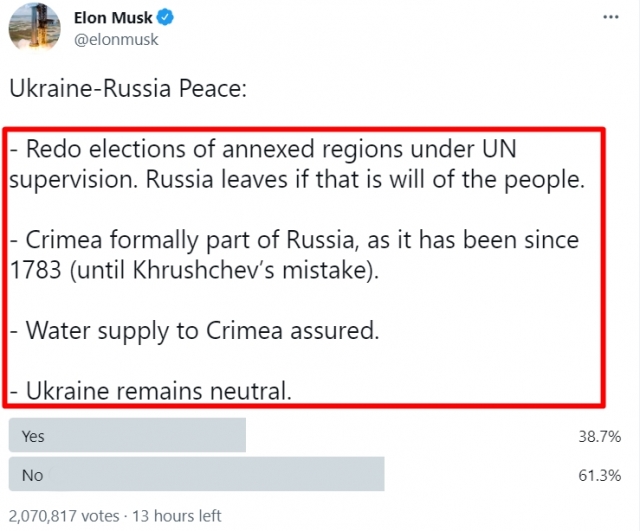Image resolution: width=640 pixels, height=531 pixels.
Task: Click the Crimea formally part of Russia line
Action: 294,240
